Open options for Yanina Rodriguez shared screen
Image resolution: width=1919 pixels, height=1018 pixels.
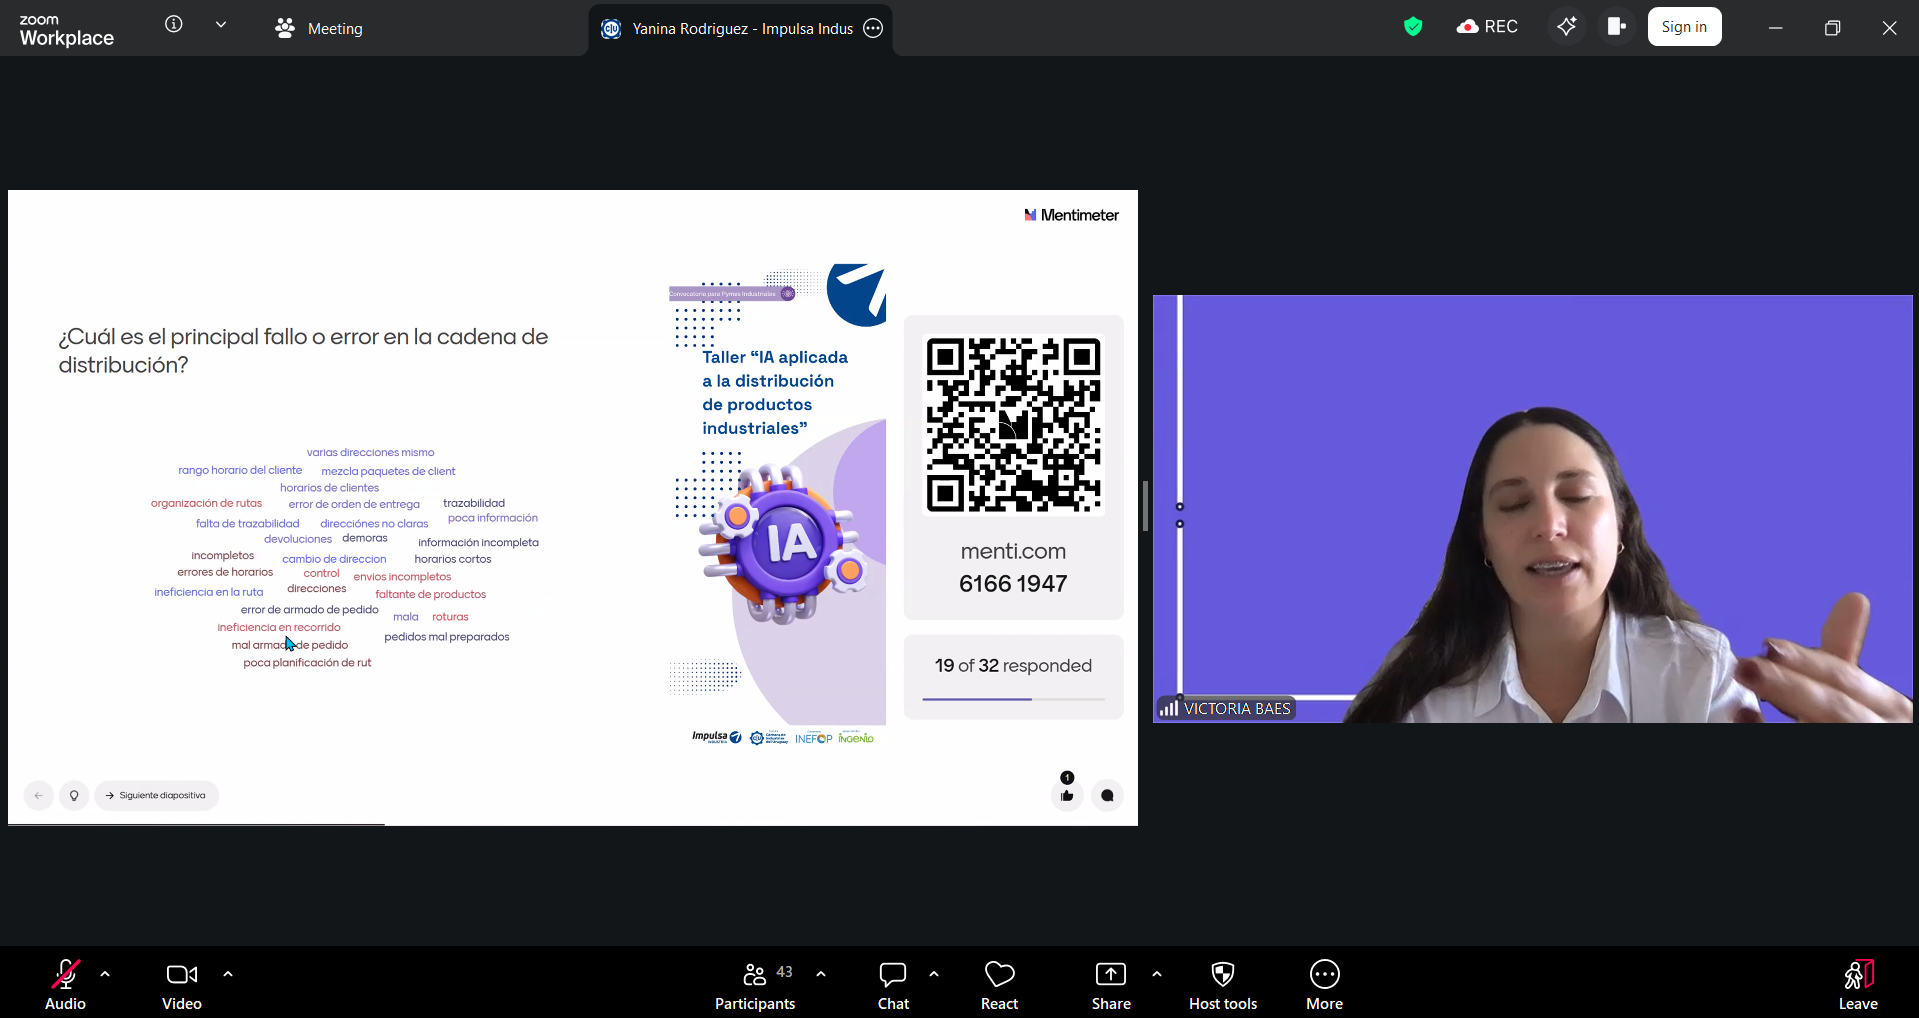(873, 28)
